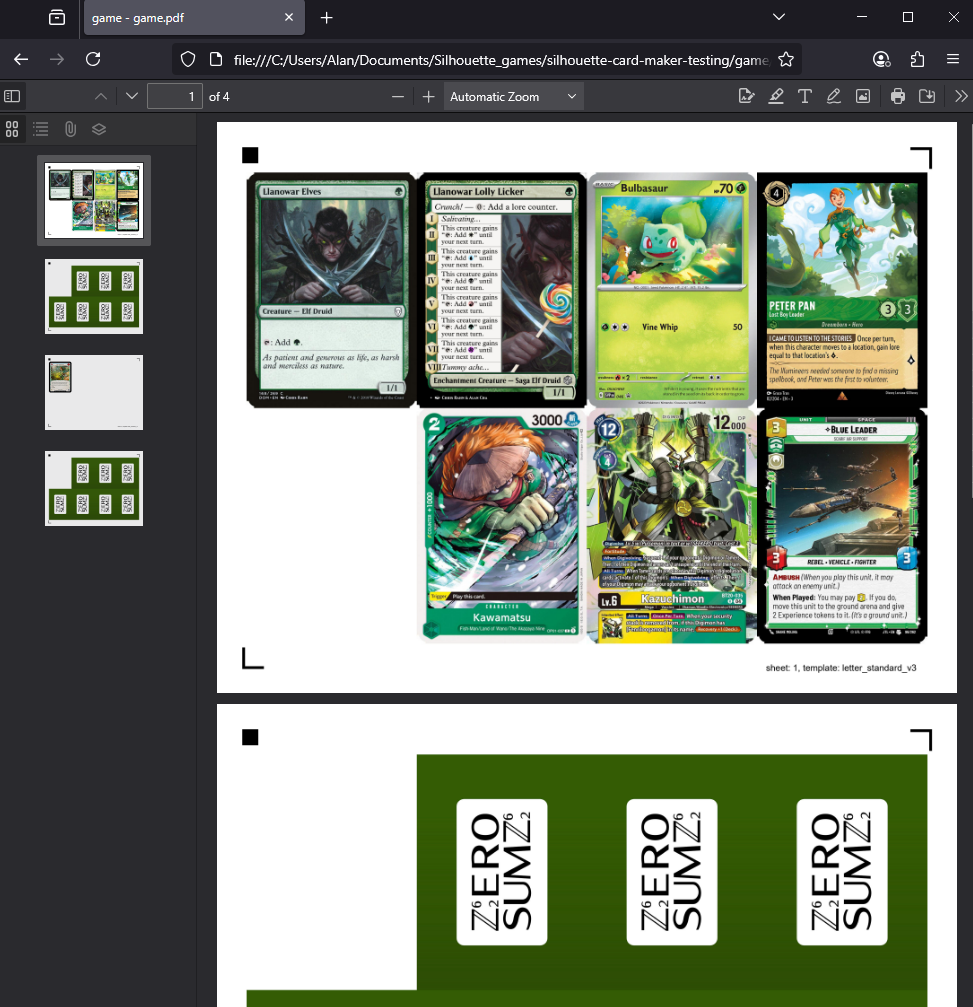This screenshot has width=973, height=1007.
Task: Switch to the game - game.pdf tab
Action: (194, 17)
